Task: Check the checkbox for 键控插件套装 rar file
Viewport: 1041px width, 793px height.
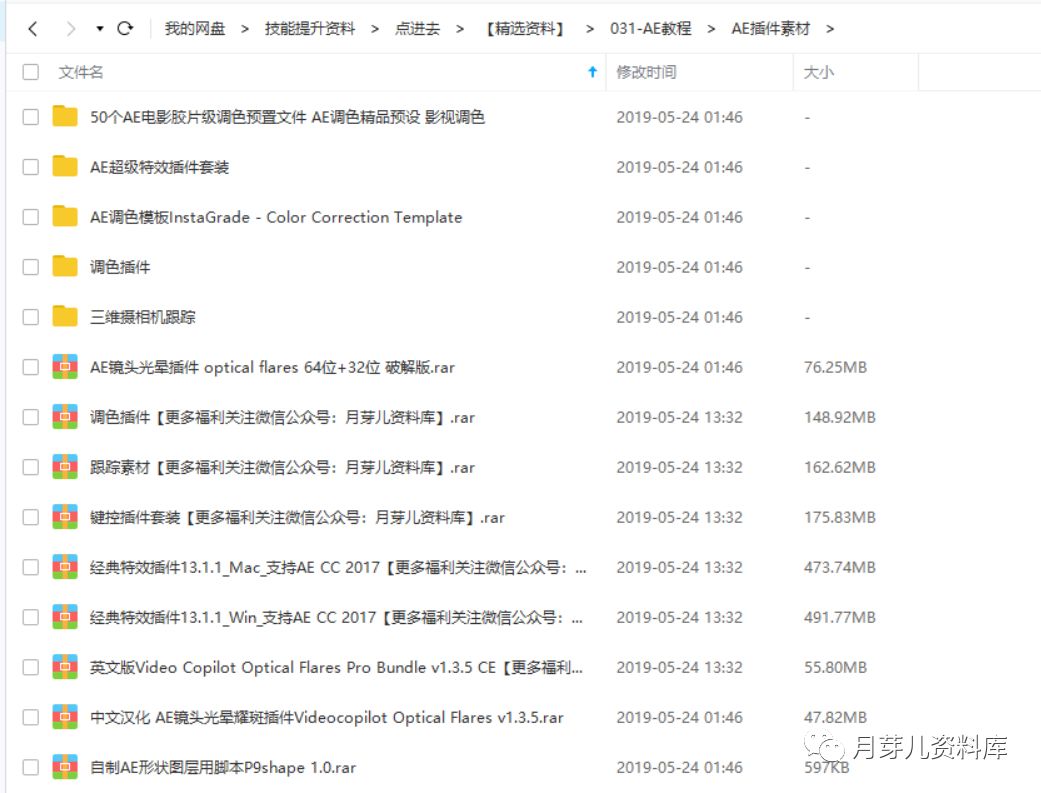Action: (x=29, y=517)
